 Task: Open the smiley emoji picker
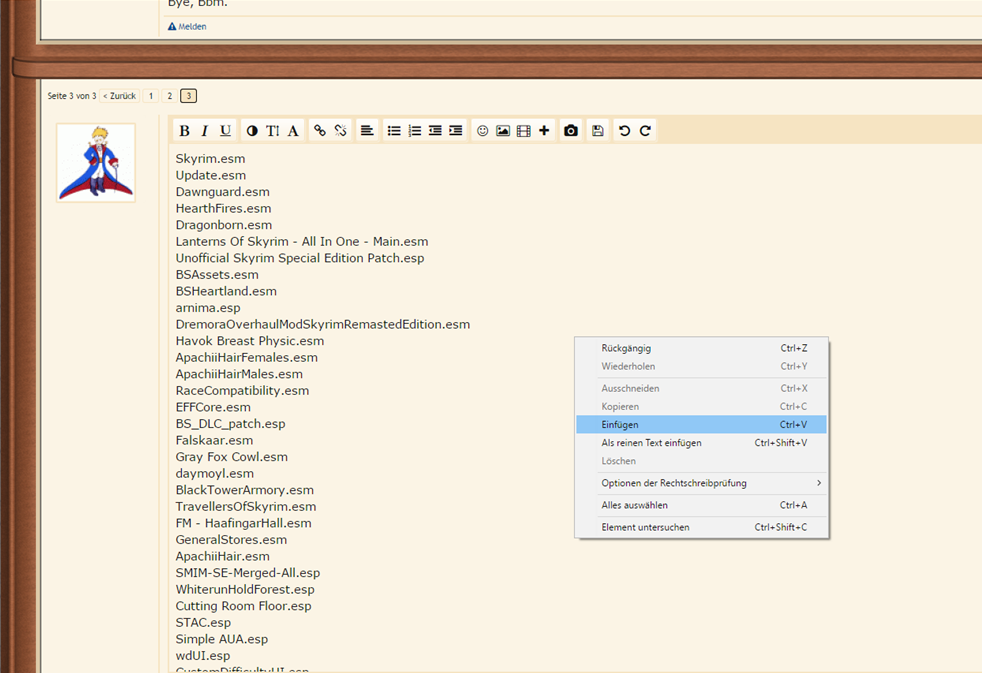(482, 131)
